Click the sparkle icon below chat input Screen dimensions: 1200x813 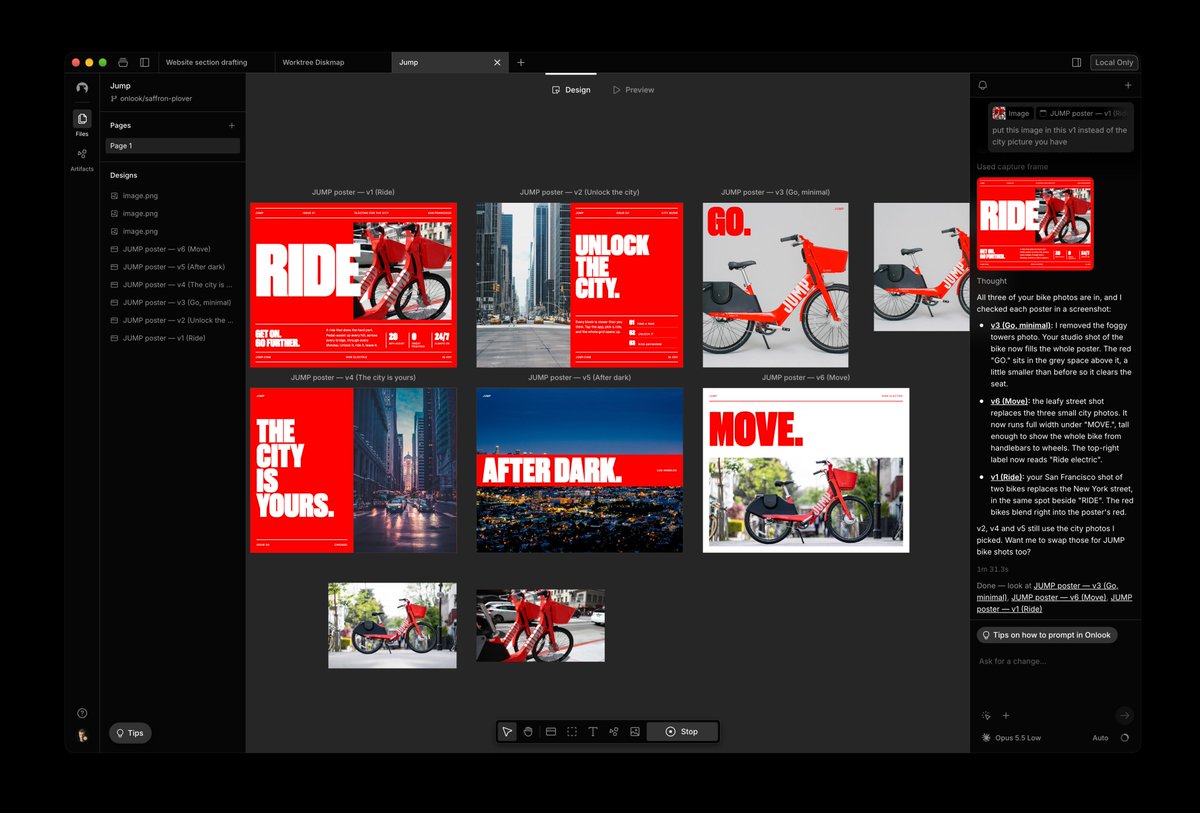pyautogui.click(x=986, y=716)
